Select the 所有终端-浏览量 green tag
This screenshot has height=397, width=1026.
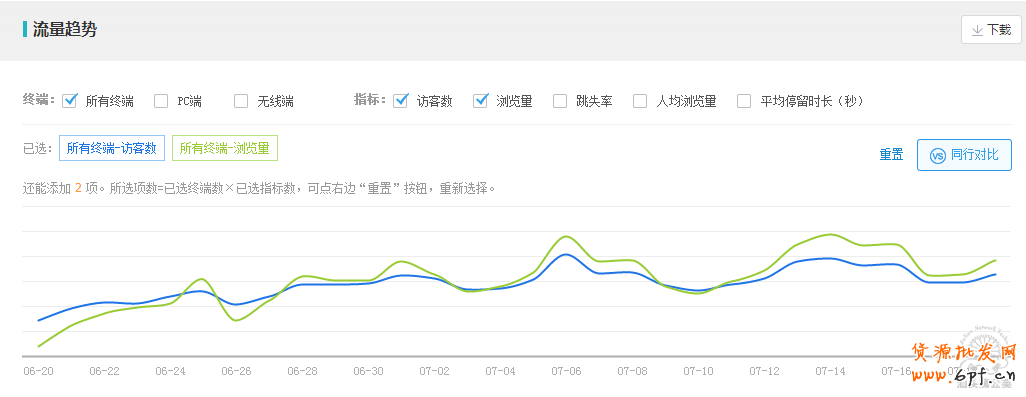click(224, 148)
